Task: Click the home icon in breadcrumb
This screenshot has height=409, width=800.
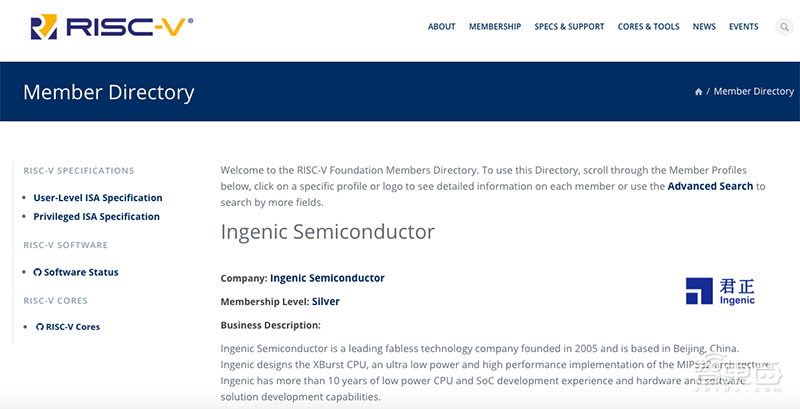Action: [698, 92]
